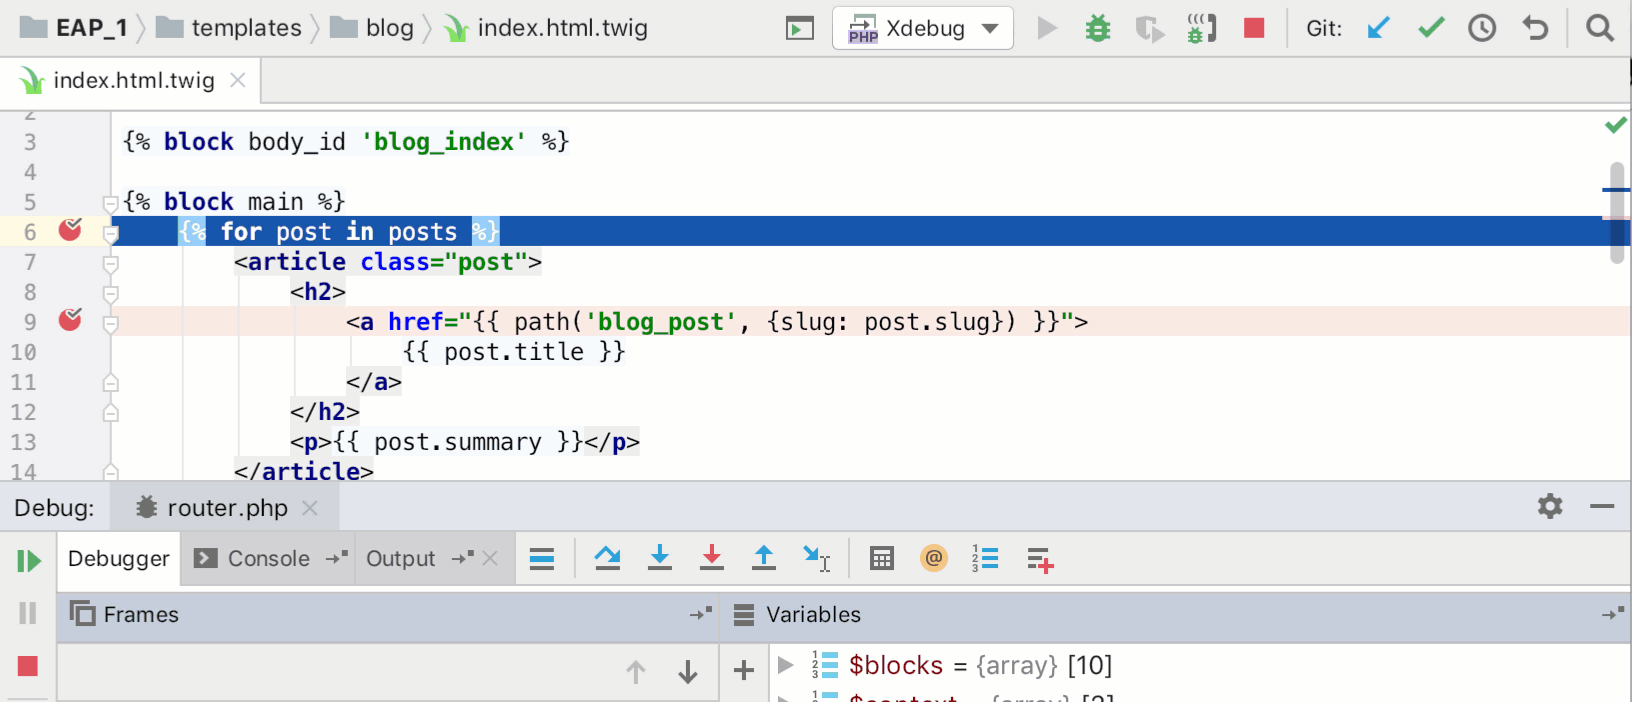Click the href path code on line 9

[717, 322]
